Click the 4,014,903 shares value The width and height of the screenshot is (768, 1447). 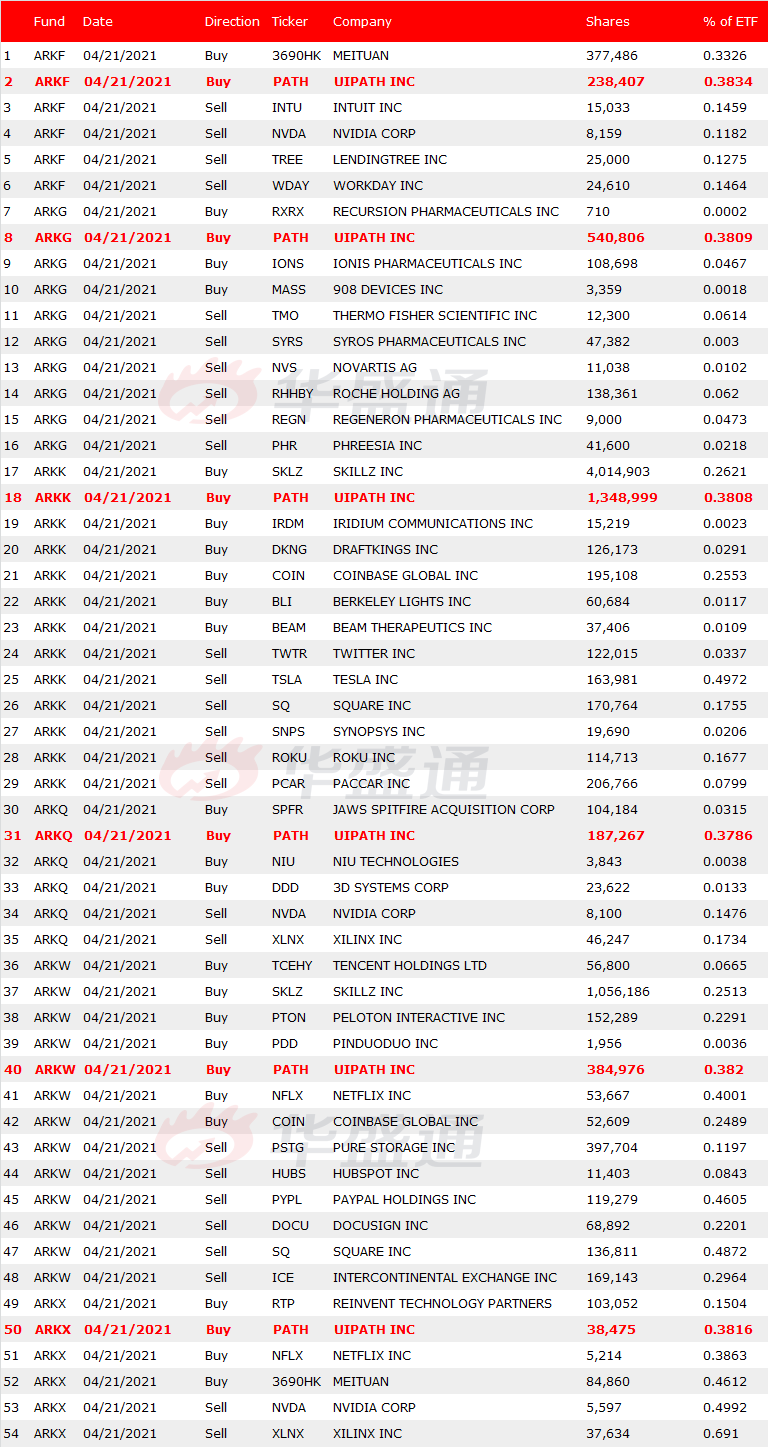click(x=618, y=471)
